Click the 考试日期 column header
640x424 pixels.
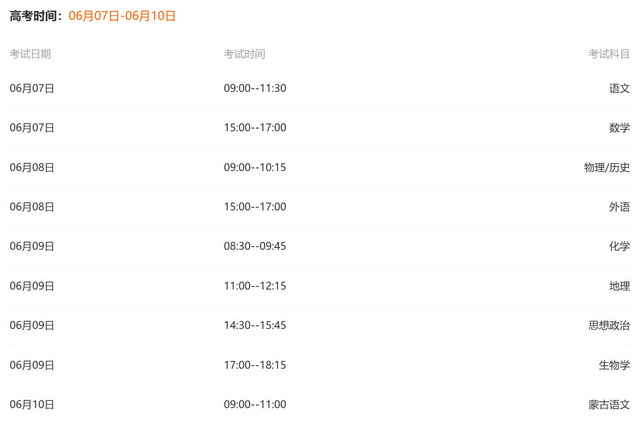click(x=30, y=54)
